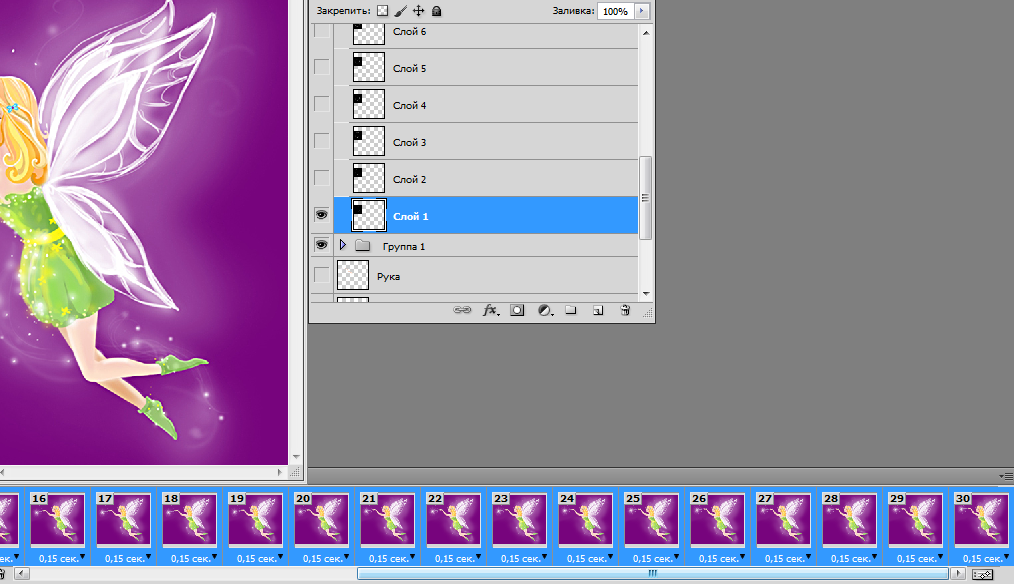This screenshot has width=1014, height=584.
Task: Create a new layer icon
Action: pos(598,310)
